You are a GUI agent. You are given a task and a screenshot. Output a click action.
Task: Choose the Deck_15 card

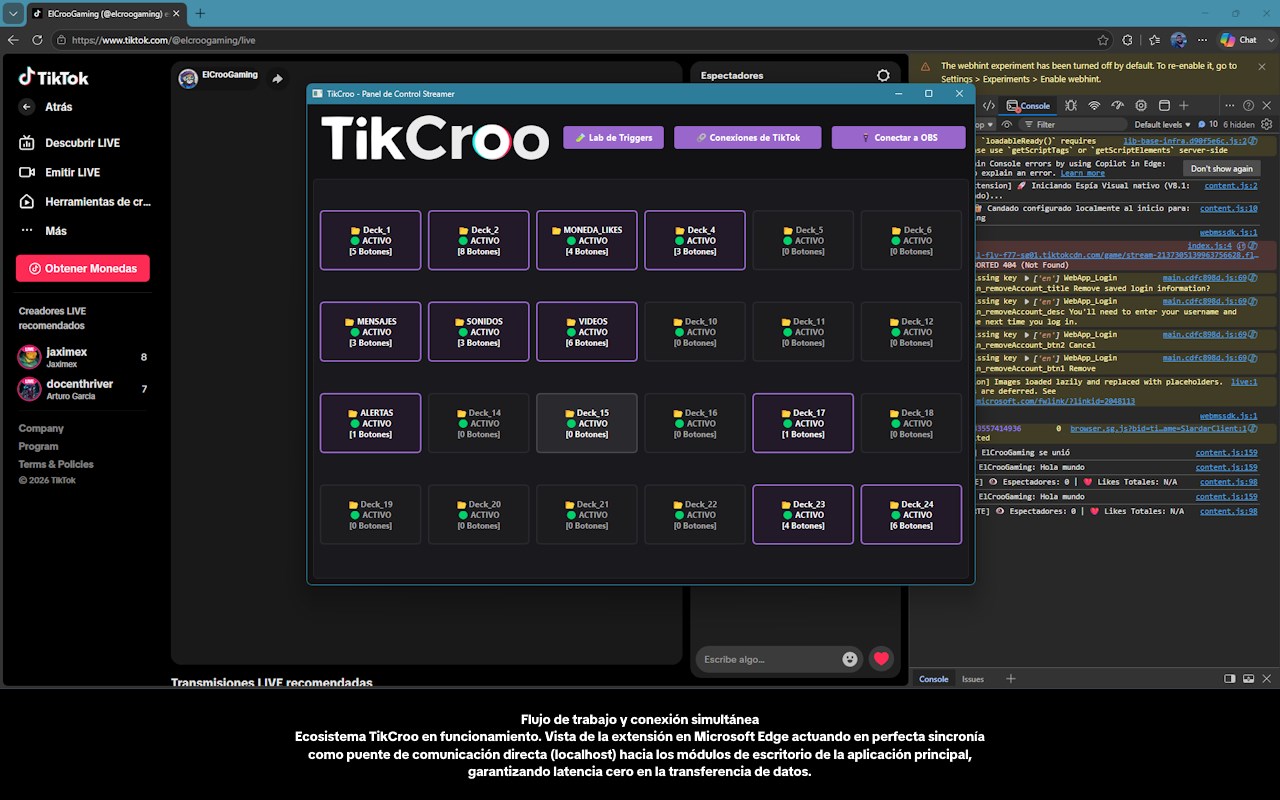[x=587, y=423]
